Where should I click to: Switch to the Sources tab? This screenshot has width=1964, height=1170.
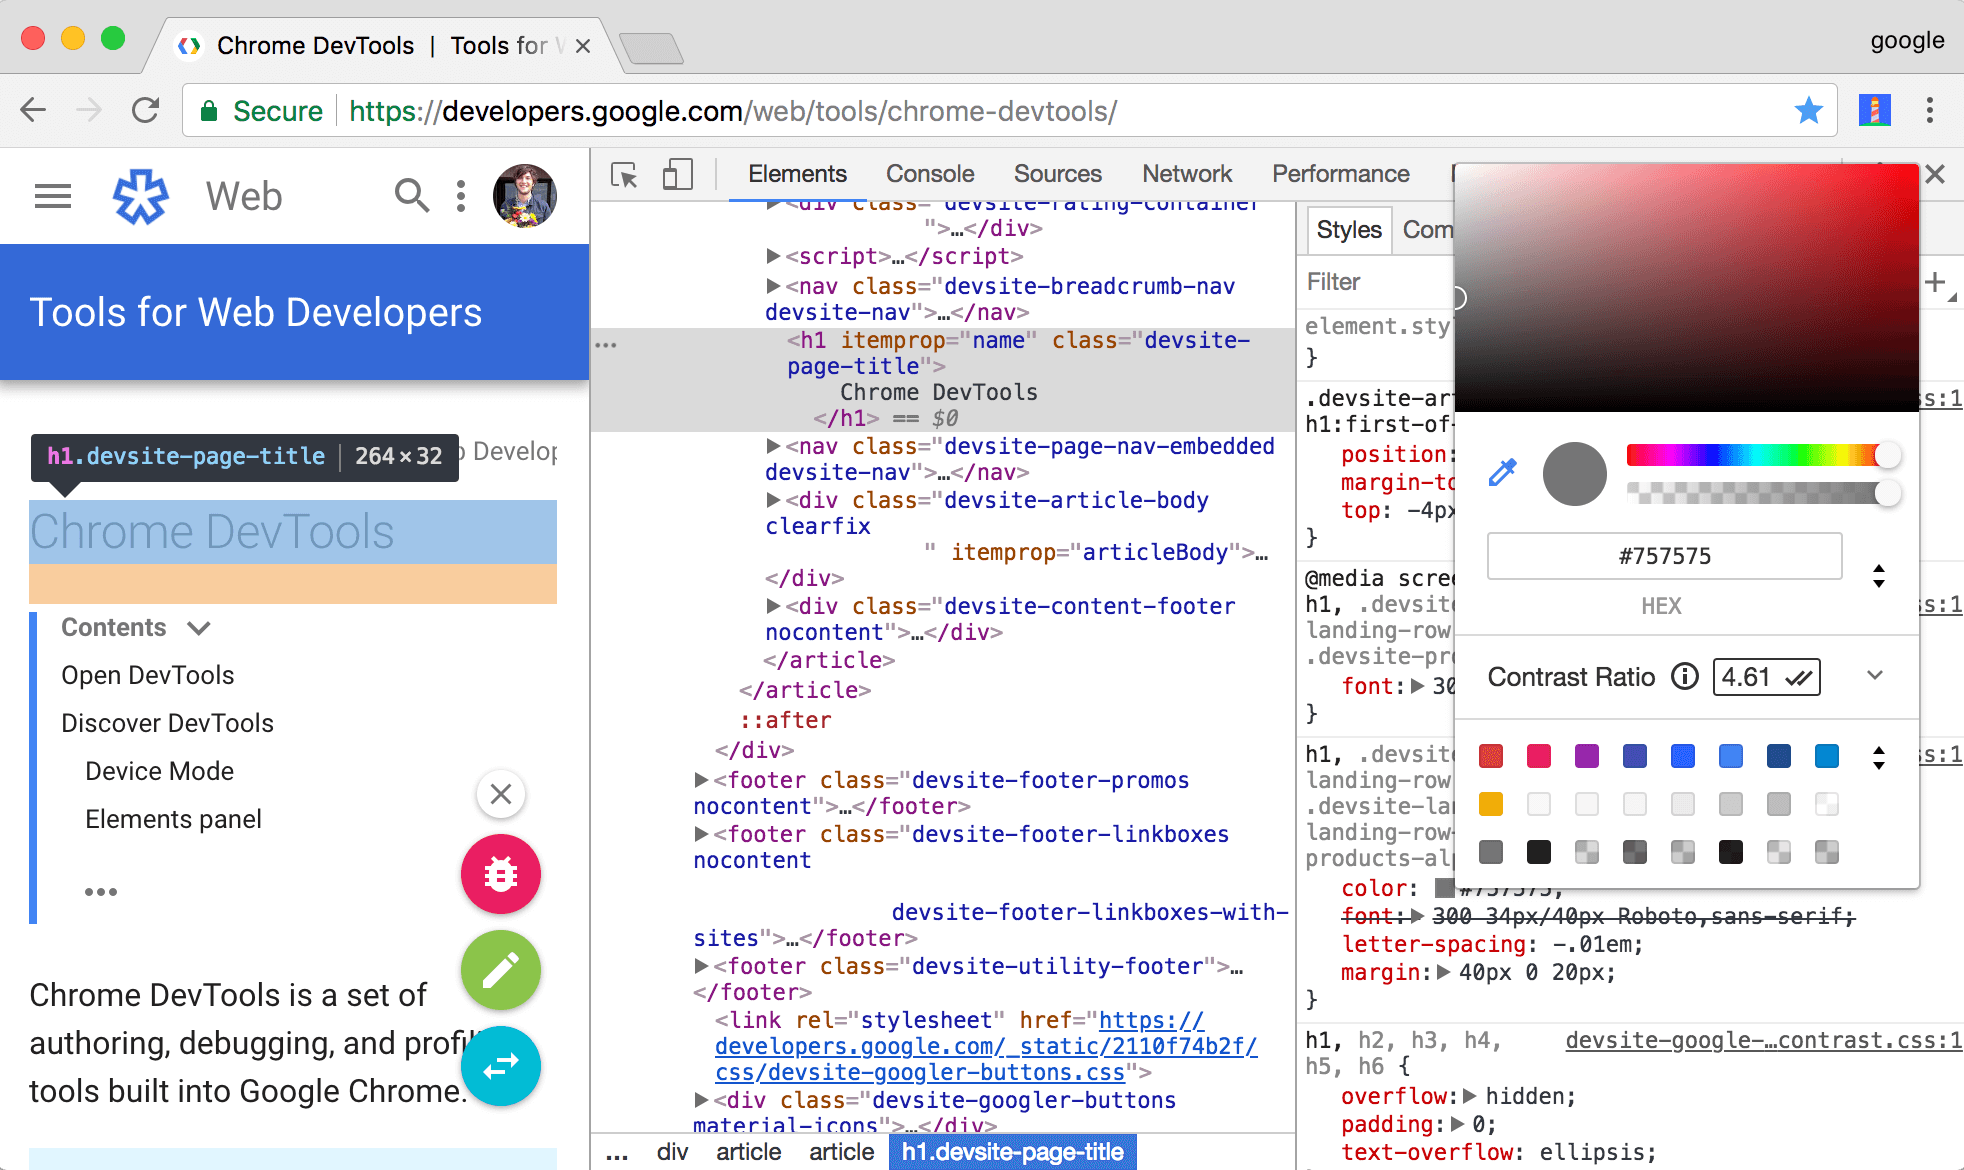click(1058, 174)
